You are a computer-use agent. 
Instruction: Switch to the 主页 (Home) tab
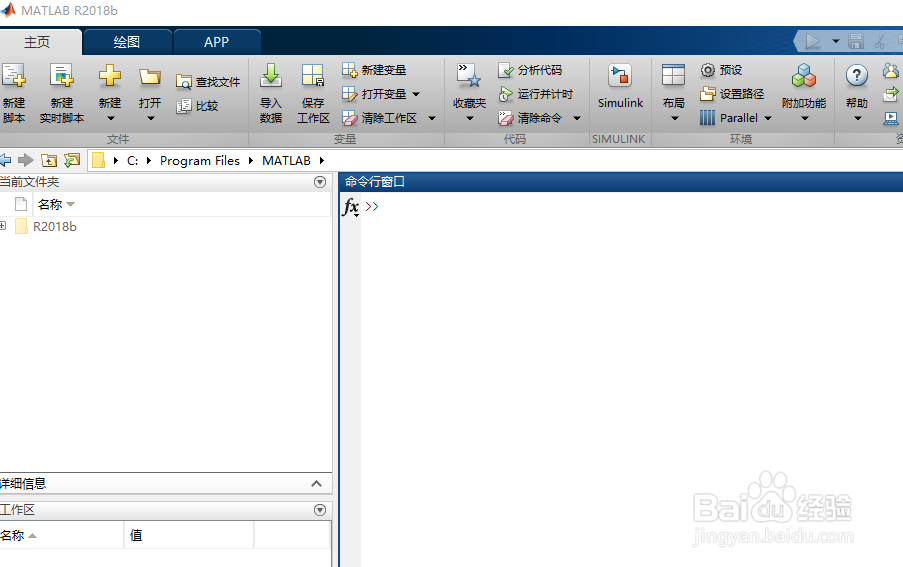coord(37,42)
